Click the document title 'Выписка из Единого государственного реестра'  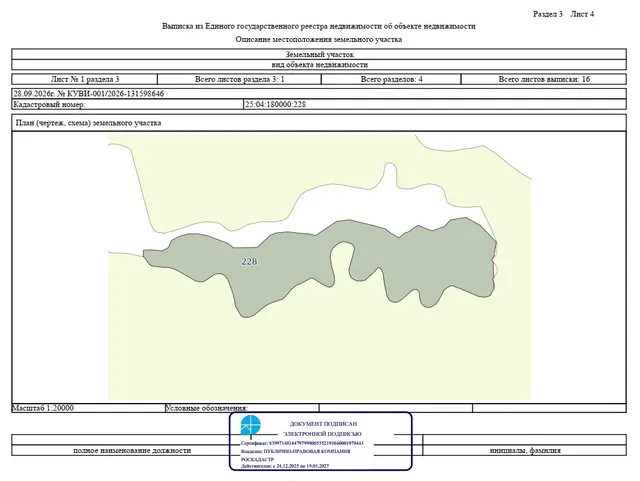pos(319,26)
